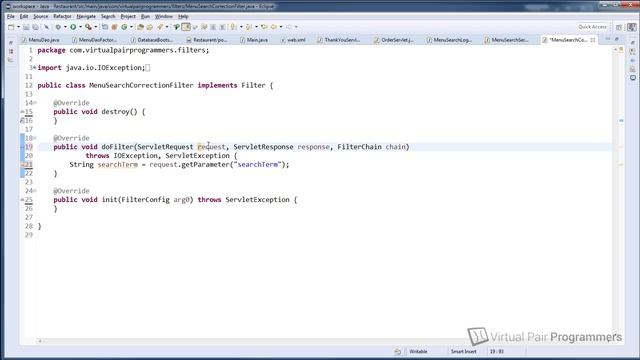Open the Search toolbar dropdown arrow
This screenshot has width=640, height=360.
[167, 27]
